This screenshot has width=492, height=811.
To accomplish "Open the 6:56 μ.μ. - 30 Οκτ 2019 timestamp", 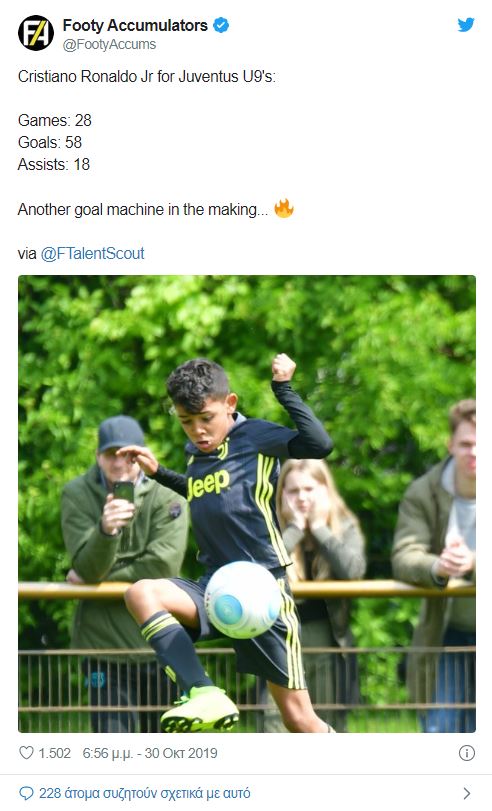I will coord(150,753).
